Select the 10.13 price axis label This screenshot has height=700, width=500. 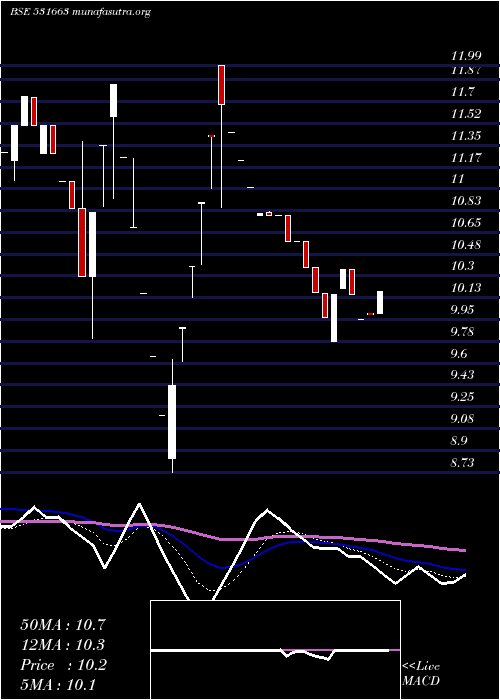coord(466,288)
